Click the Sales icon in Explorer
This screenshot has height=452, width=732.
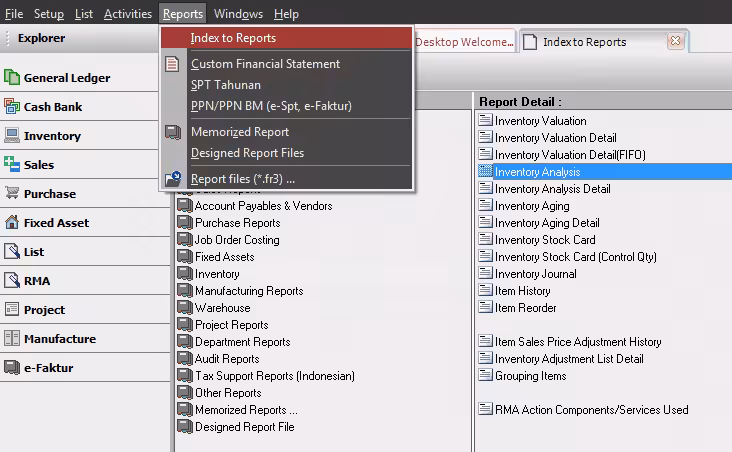click(x=12, y=164)
